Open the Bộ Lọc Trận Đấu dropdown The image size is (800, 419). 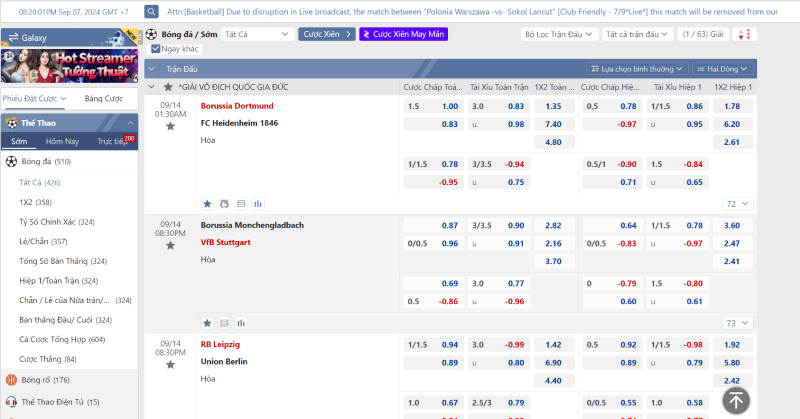[x=558, y=34]
